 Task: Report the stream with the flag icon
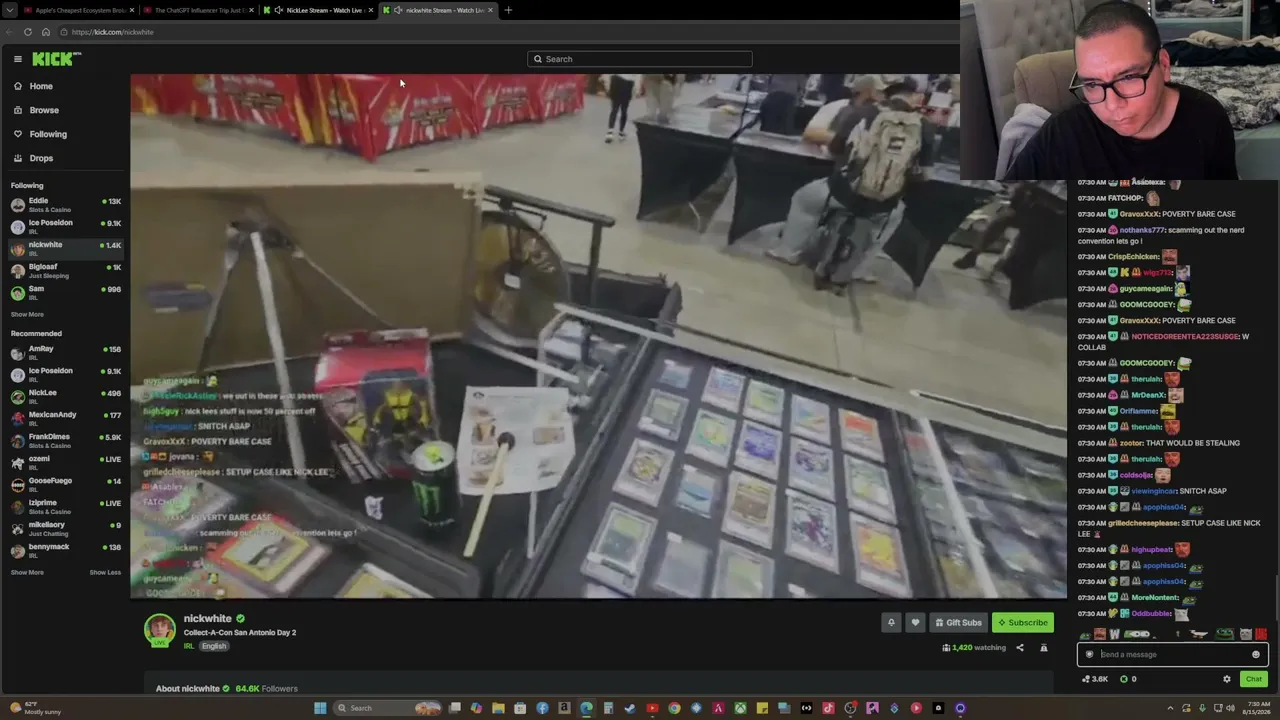pos(1044,648)
